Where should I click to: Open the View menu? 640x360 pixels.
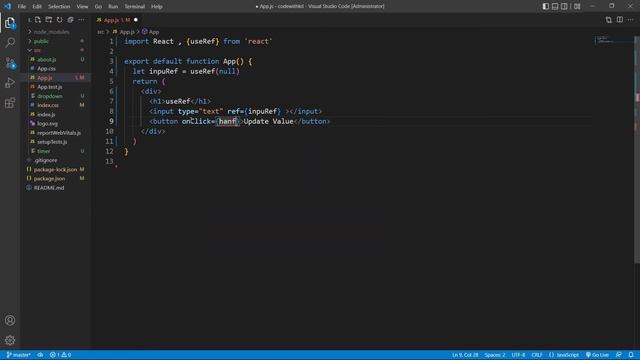[82, 7]
